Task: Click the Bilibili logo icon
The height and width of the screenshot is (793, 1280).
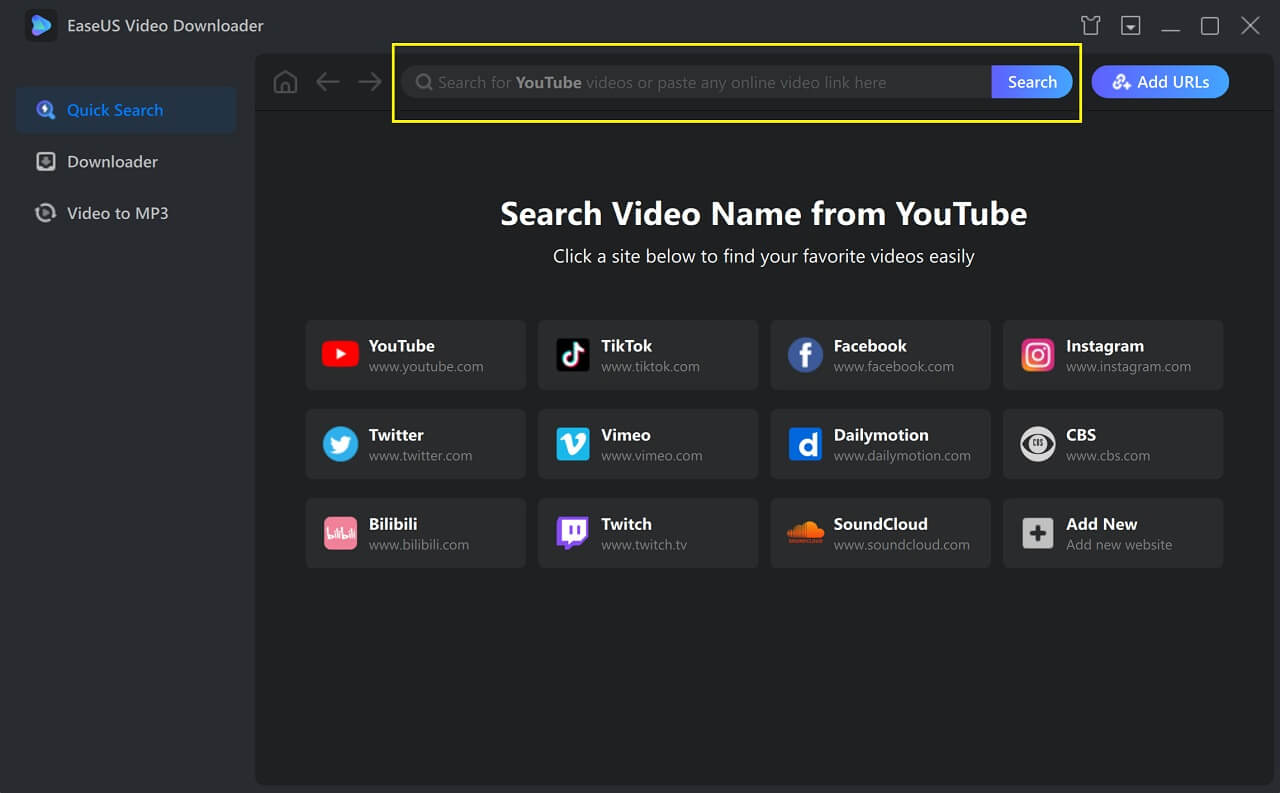Action: pyautogui.click(x=340, y=532)
